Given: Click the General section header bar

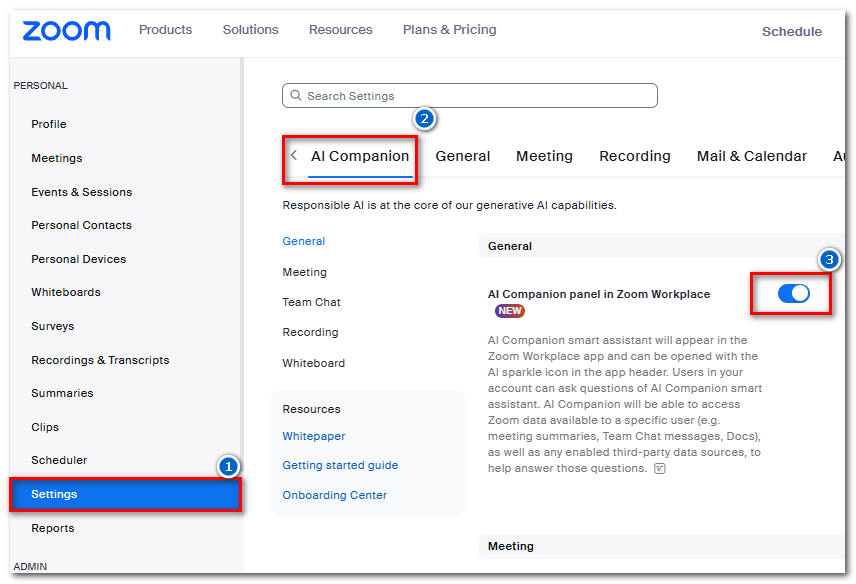Looking at the screenshot, I should pos(661,246).
